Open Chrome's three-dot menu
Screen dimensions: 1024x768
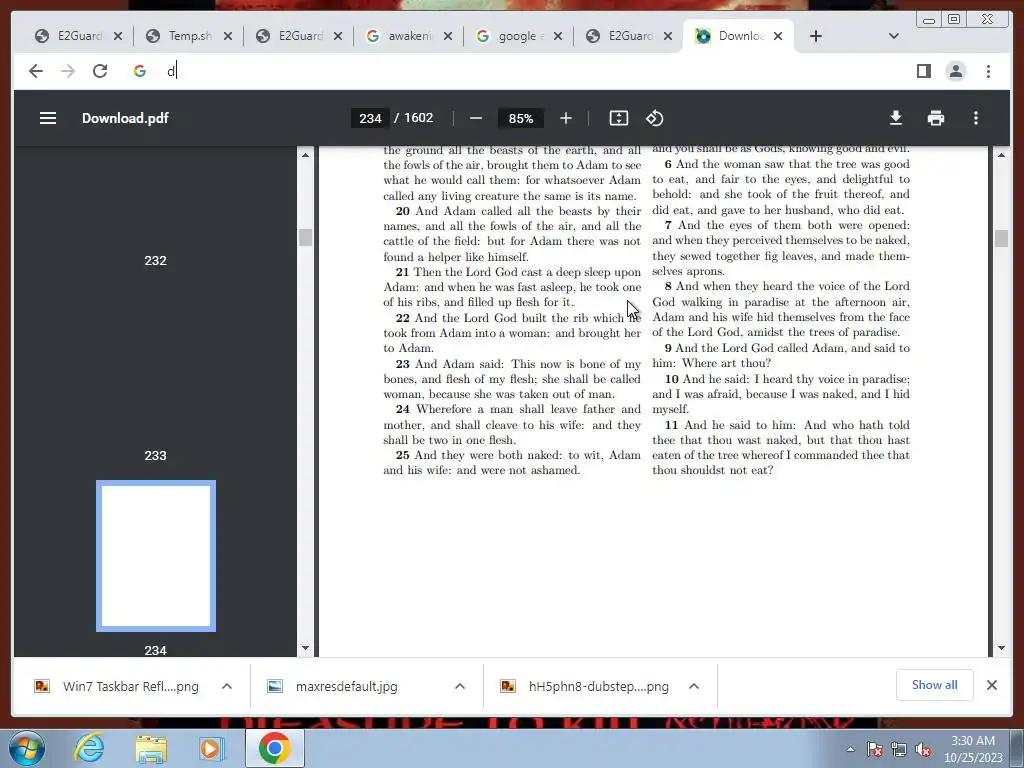pos(988,71)
